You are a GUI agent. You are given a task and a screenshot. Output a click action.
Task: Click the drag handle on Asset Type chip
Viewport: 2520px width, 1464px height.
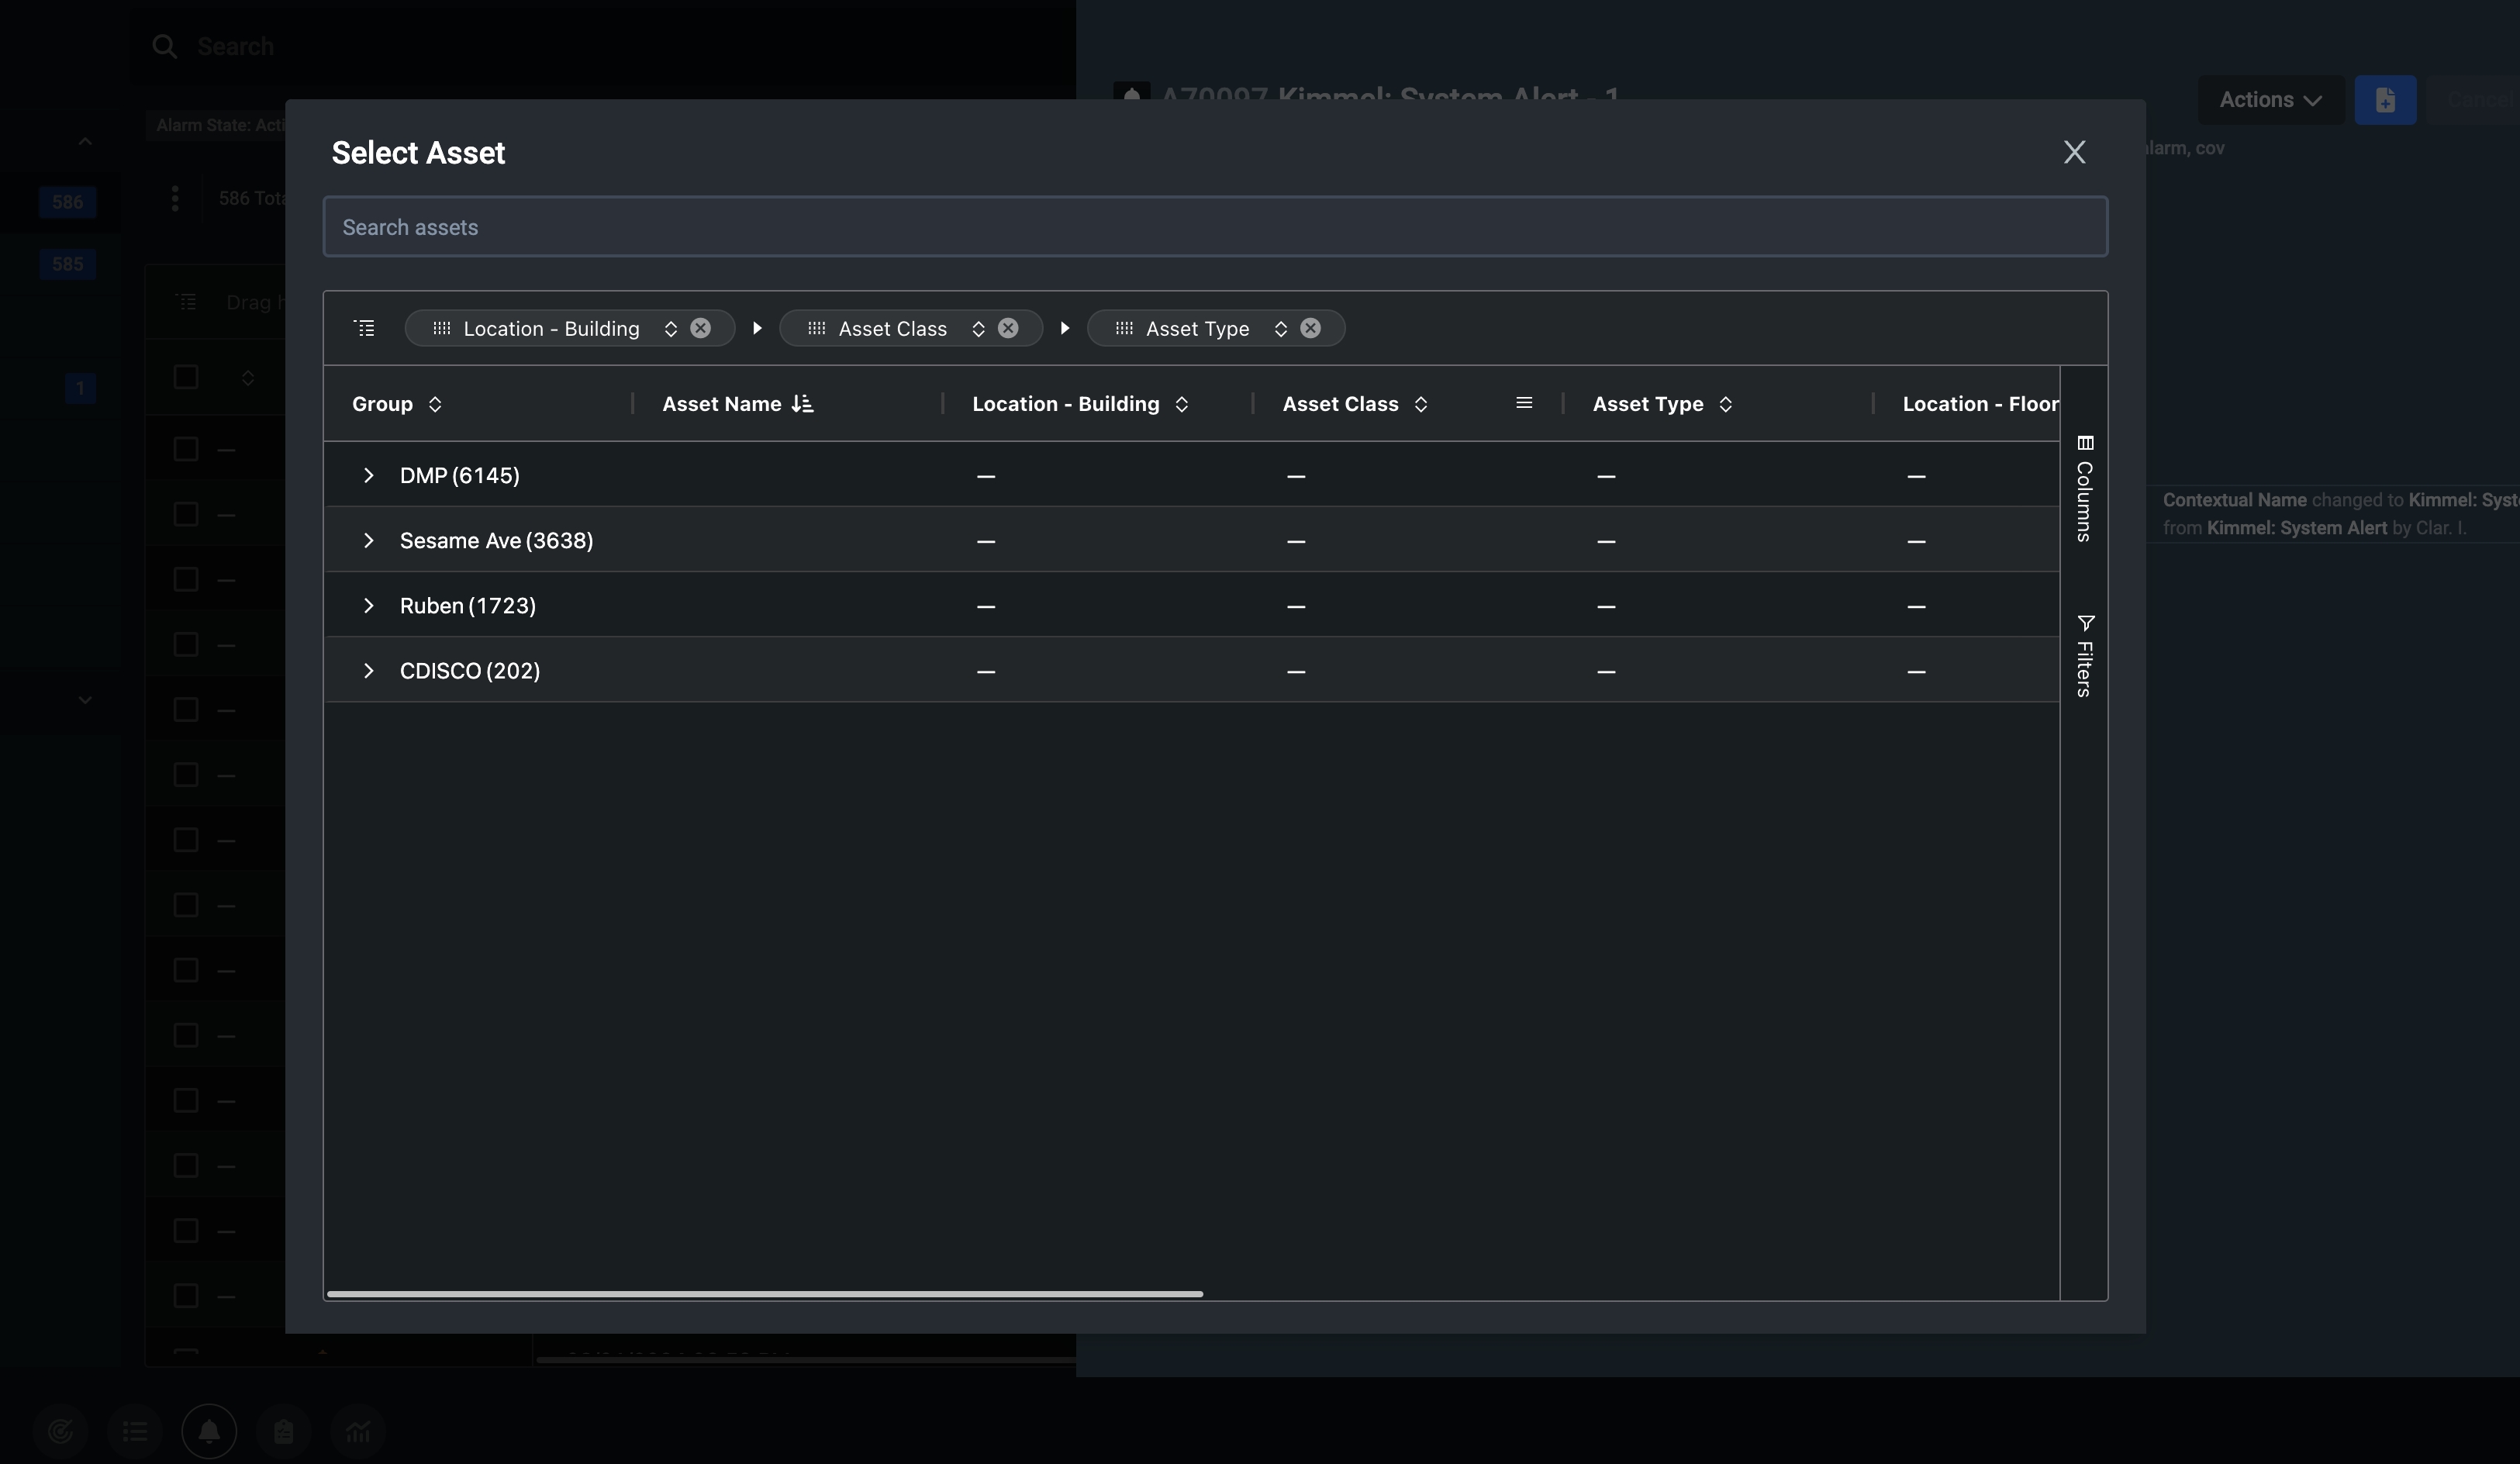coord(1124,328)
